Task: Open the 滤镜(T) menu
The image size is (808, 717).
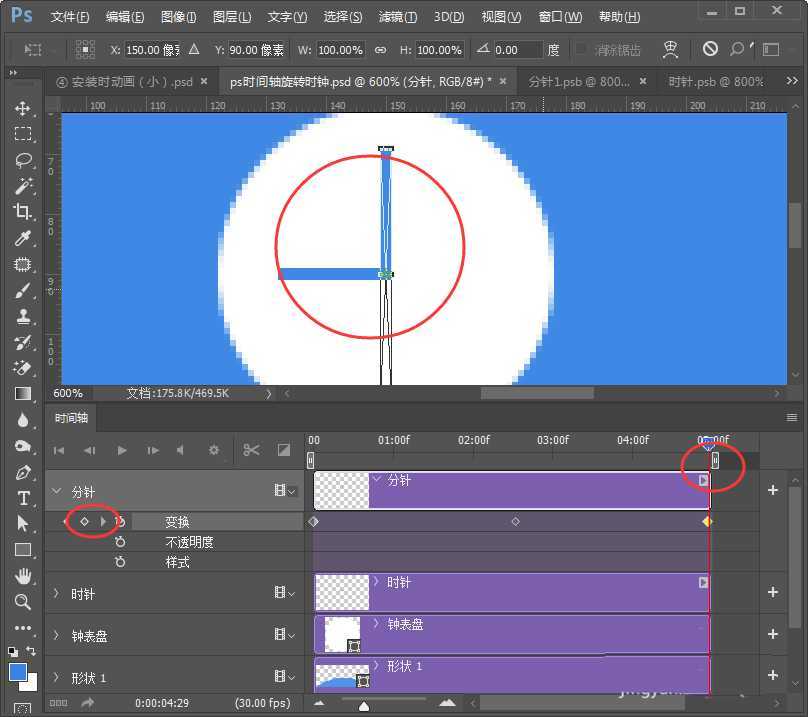Action: click(x=397, y=17)
